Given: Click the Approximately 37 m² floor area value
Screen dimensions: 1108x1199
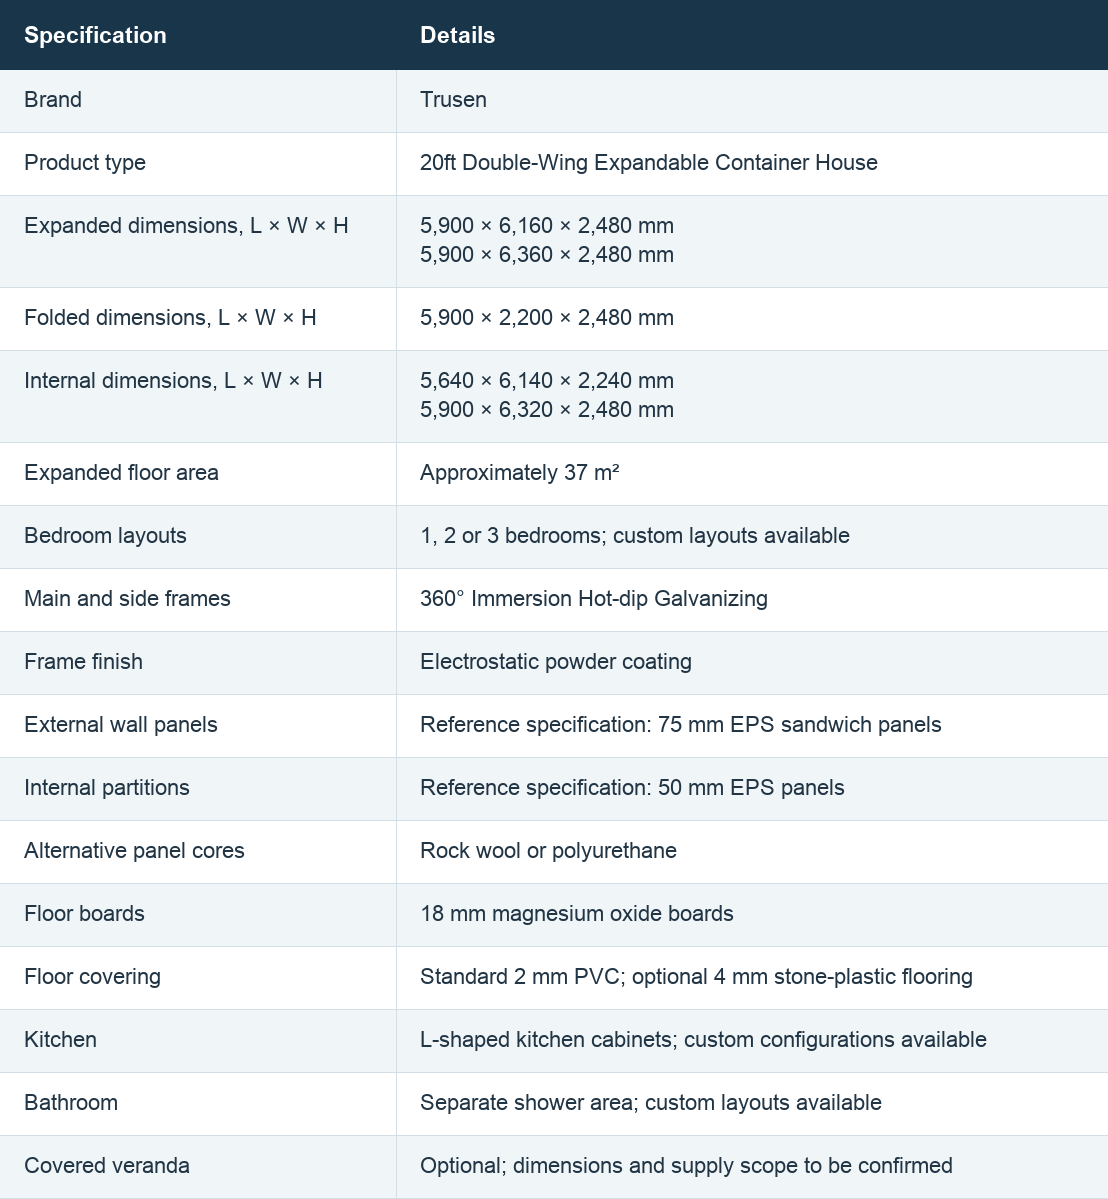Looking at the screenshot, I should [519, 473].
